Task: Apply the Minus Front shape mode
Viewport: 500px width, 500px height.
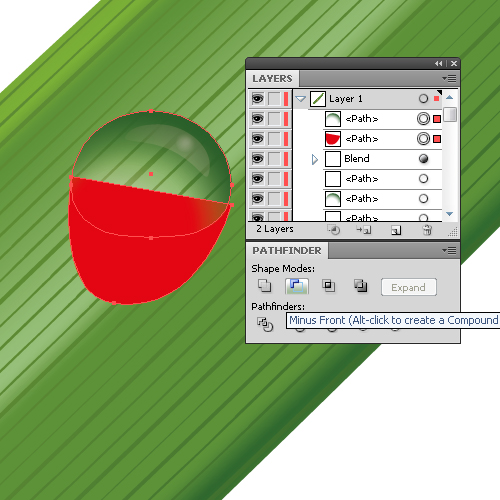Action: tap(297, 286)
